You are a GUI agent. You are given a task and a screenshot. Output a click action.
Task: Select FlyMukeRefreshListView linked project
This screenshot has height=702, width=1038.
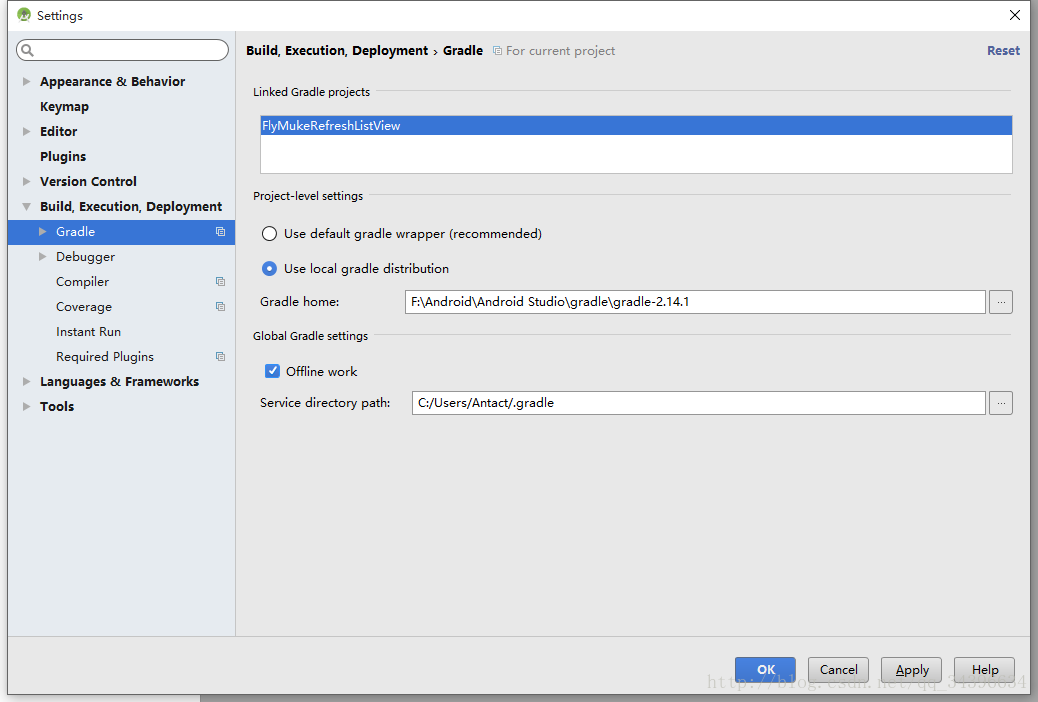point(636,126)
